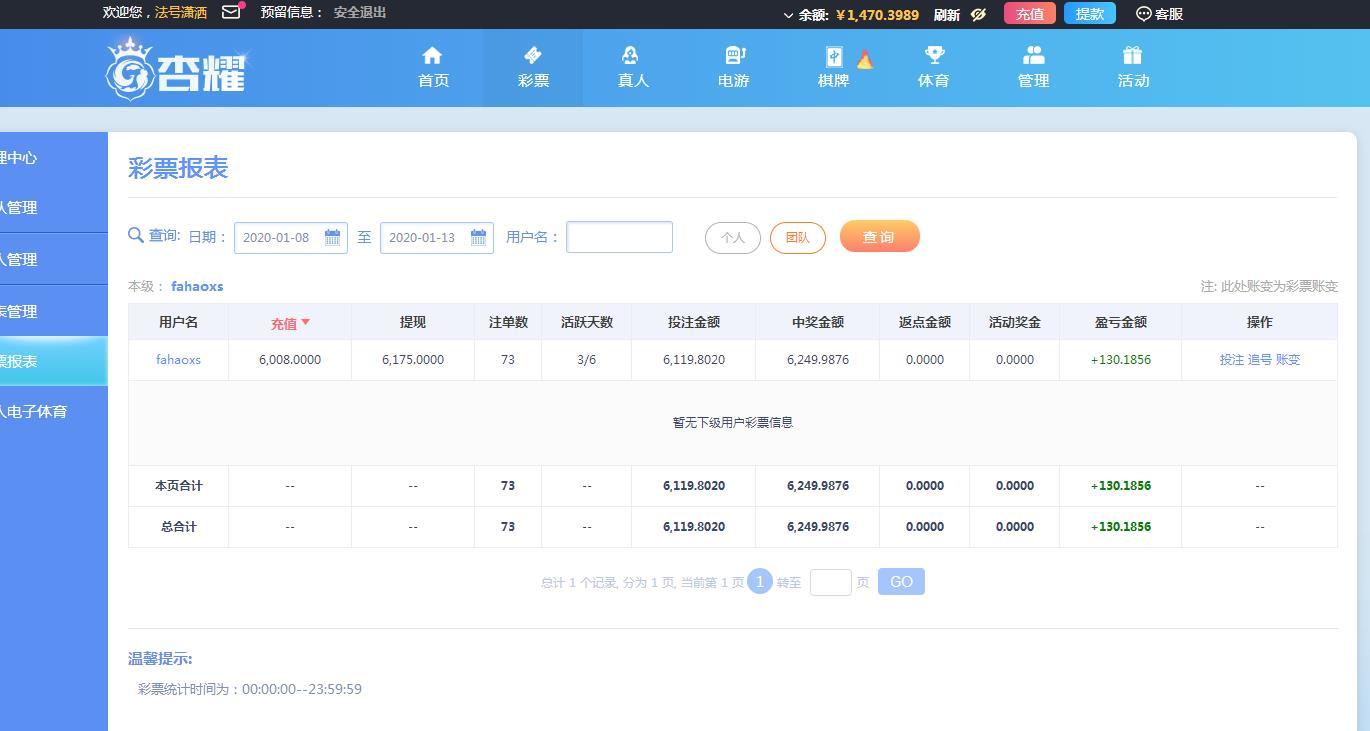Open user fahaoxs link in table row
Viewport: 1370px width, 731px height.
pos(178,360)
